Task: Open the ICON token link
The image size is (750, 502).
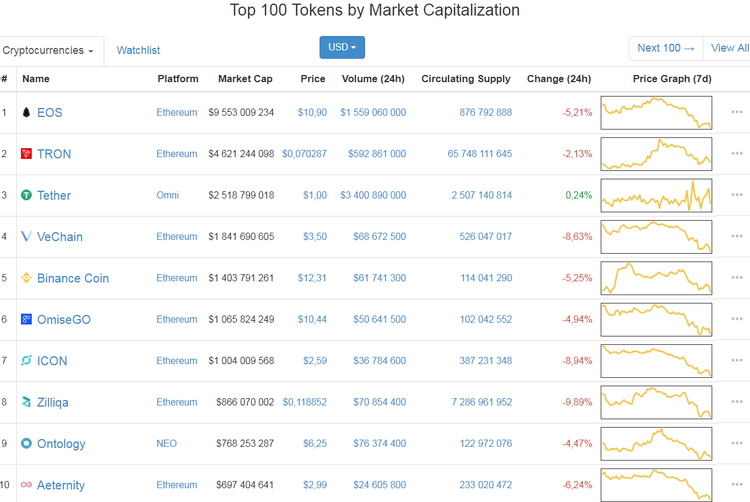Action: pos(52,361)
